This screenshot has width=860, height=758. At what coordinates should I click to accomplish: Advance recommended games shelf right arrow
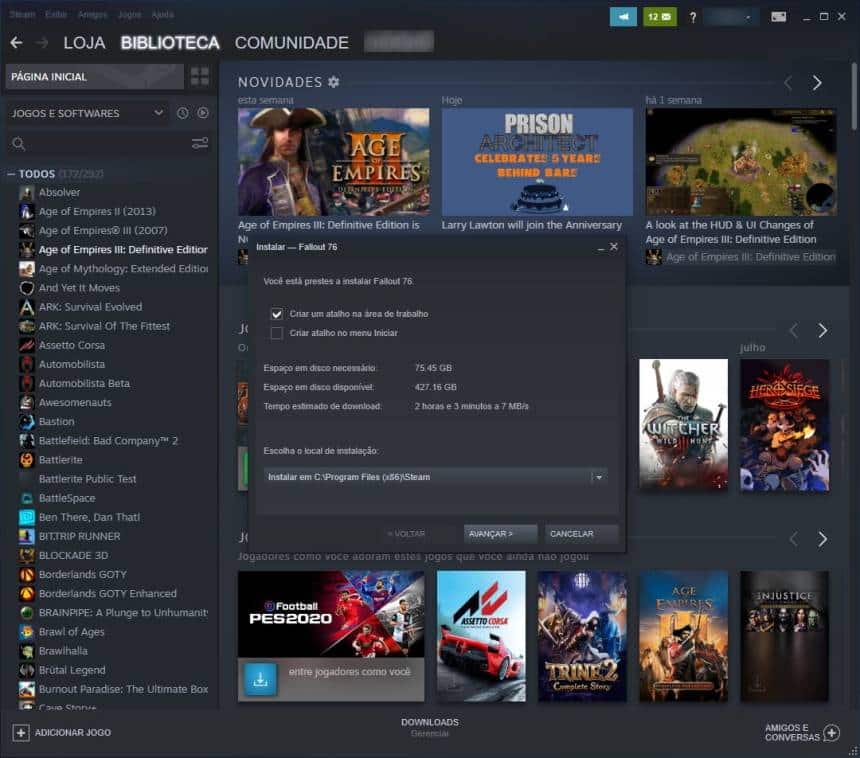click(823, 539)
